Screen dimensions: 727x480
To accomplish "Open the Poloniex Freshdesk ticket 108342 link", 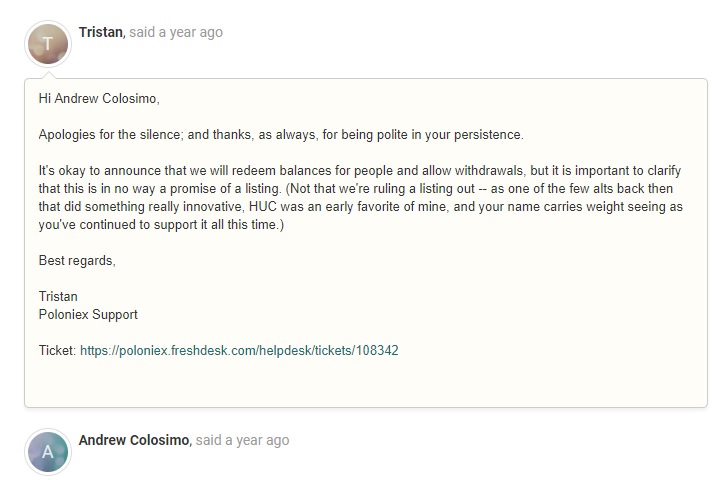I will 239,350.
